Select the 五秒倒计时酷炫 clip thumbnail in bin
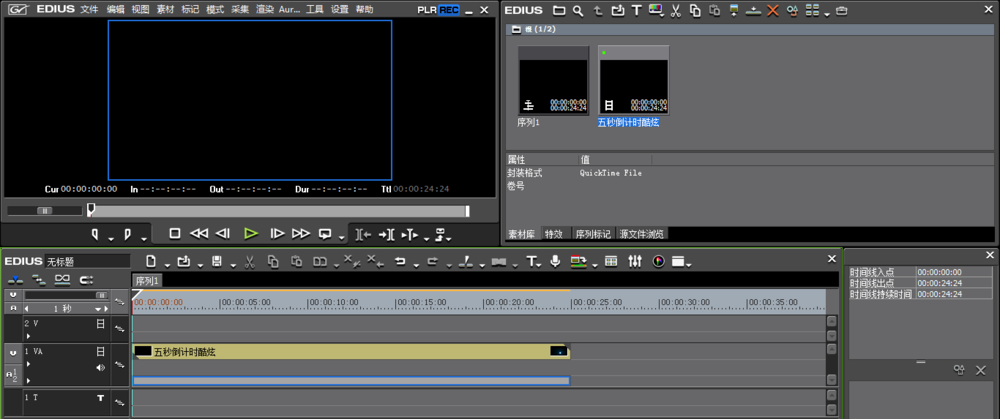Image resolution: width=1000 pixels, height=419 pixels. pyautogui.click(x=633, y=80)
